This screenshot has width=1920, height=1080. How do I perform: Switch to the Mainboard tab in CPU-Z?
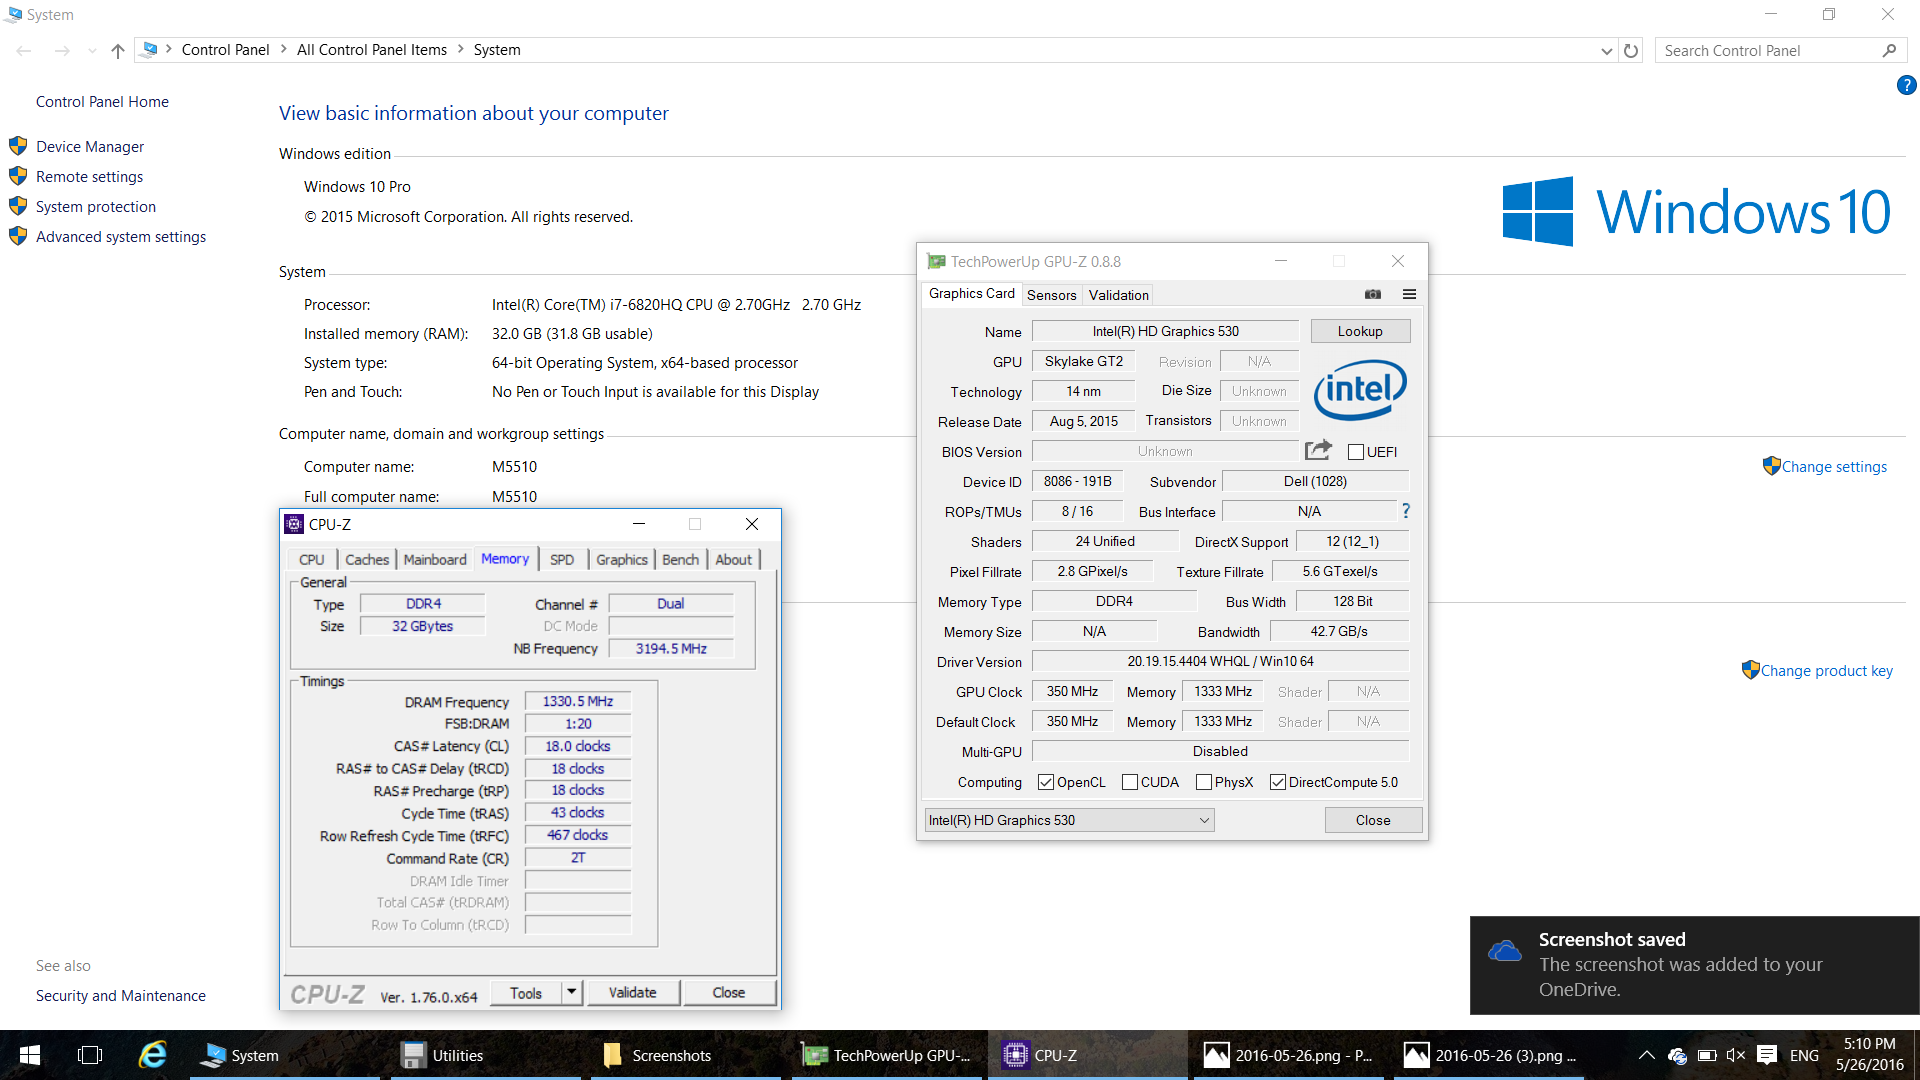(x=435, y=559)
